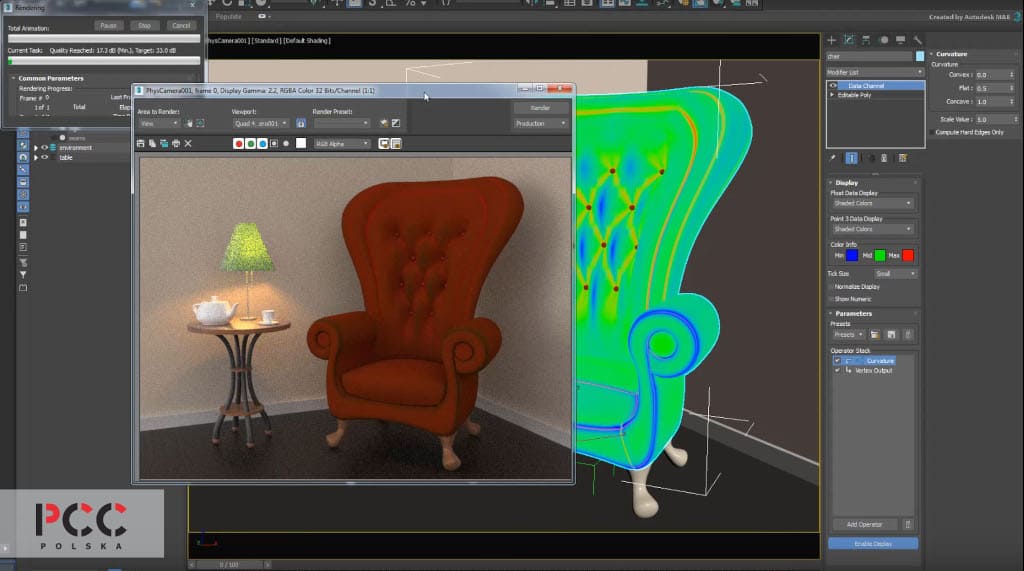Expand the Editable Poly modifier
The height and width of the screenshot is (571, 1024).
pyautogui.click(x=832, y=95)
